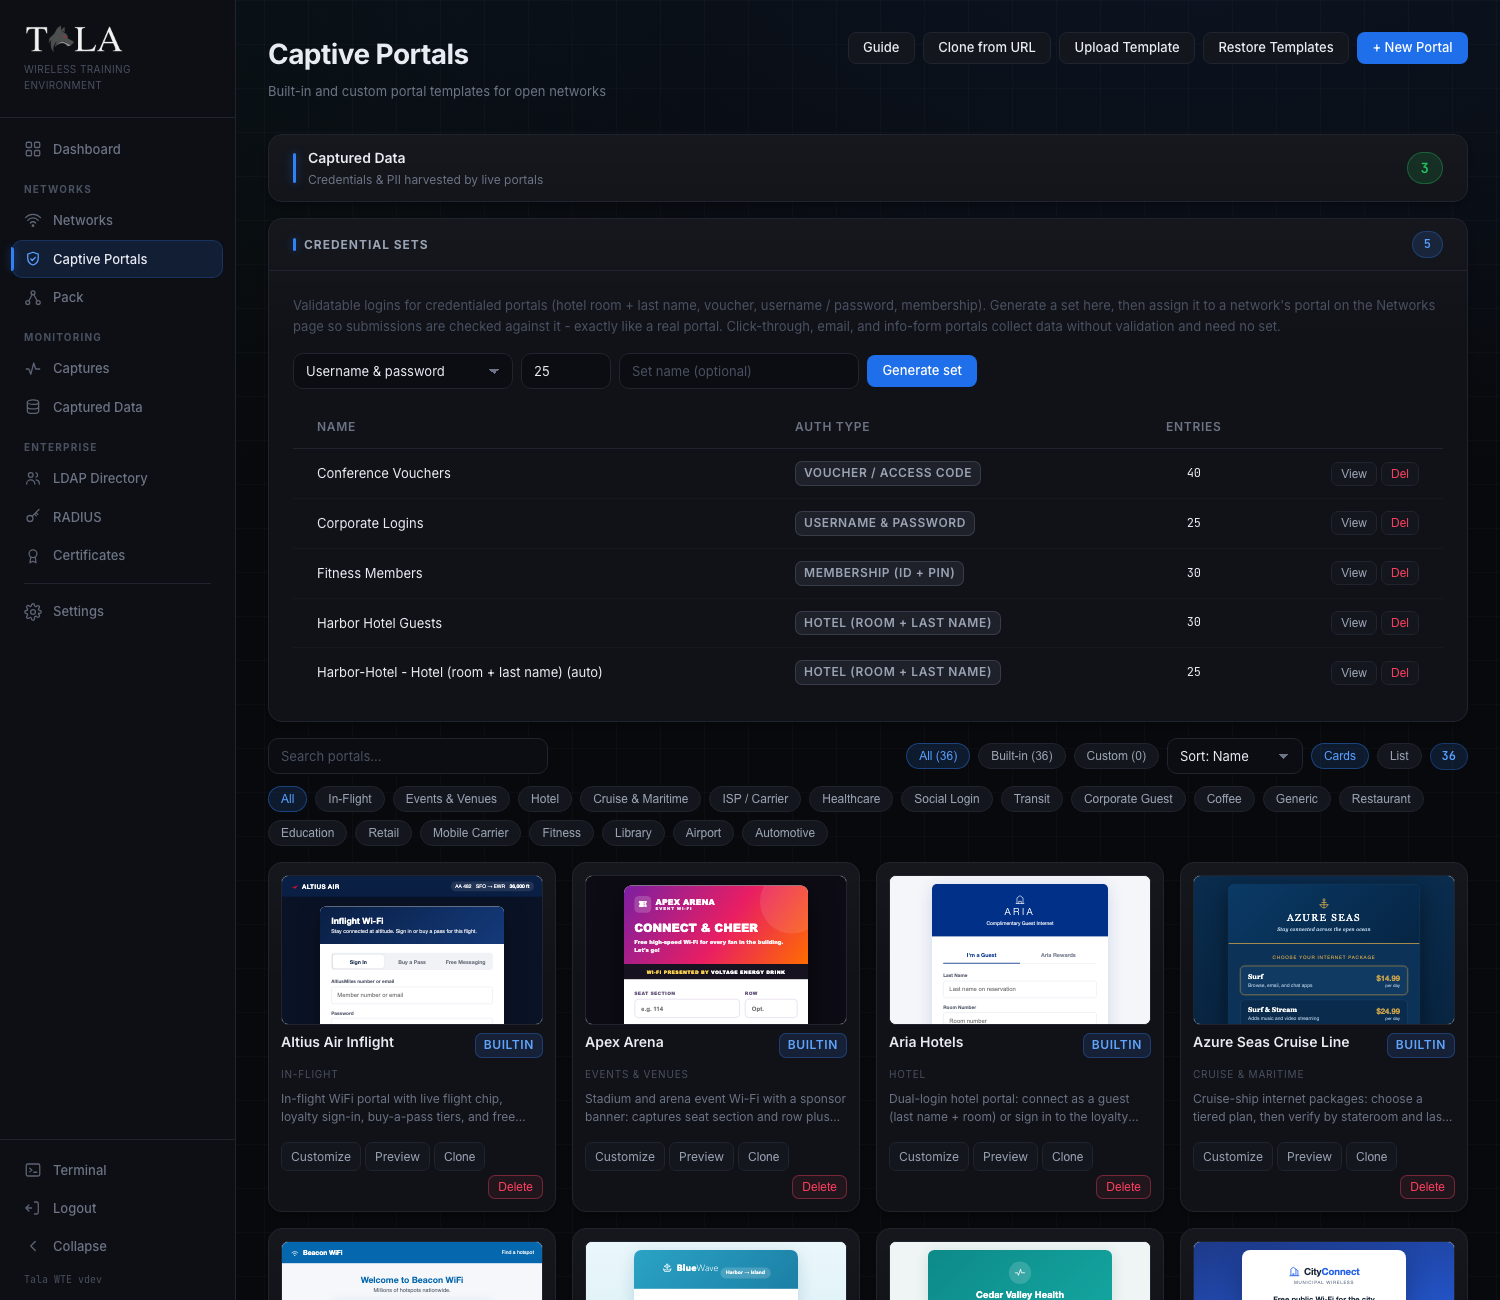The width and height of the screenshot is (1500, 1300).
Task: Customize the Altius Air Inflight portal
Action: pos(321,1157)
